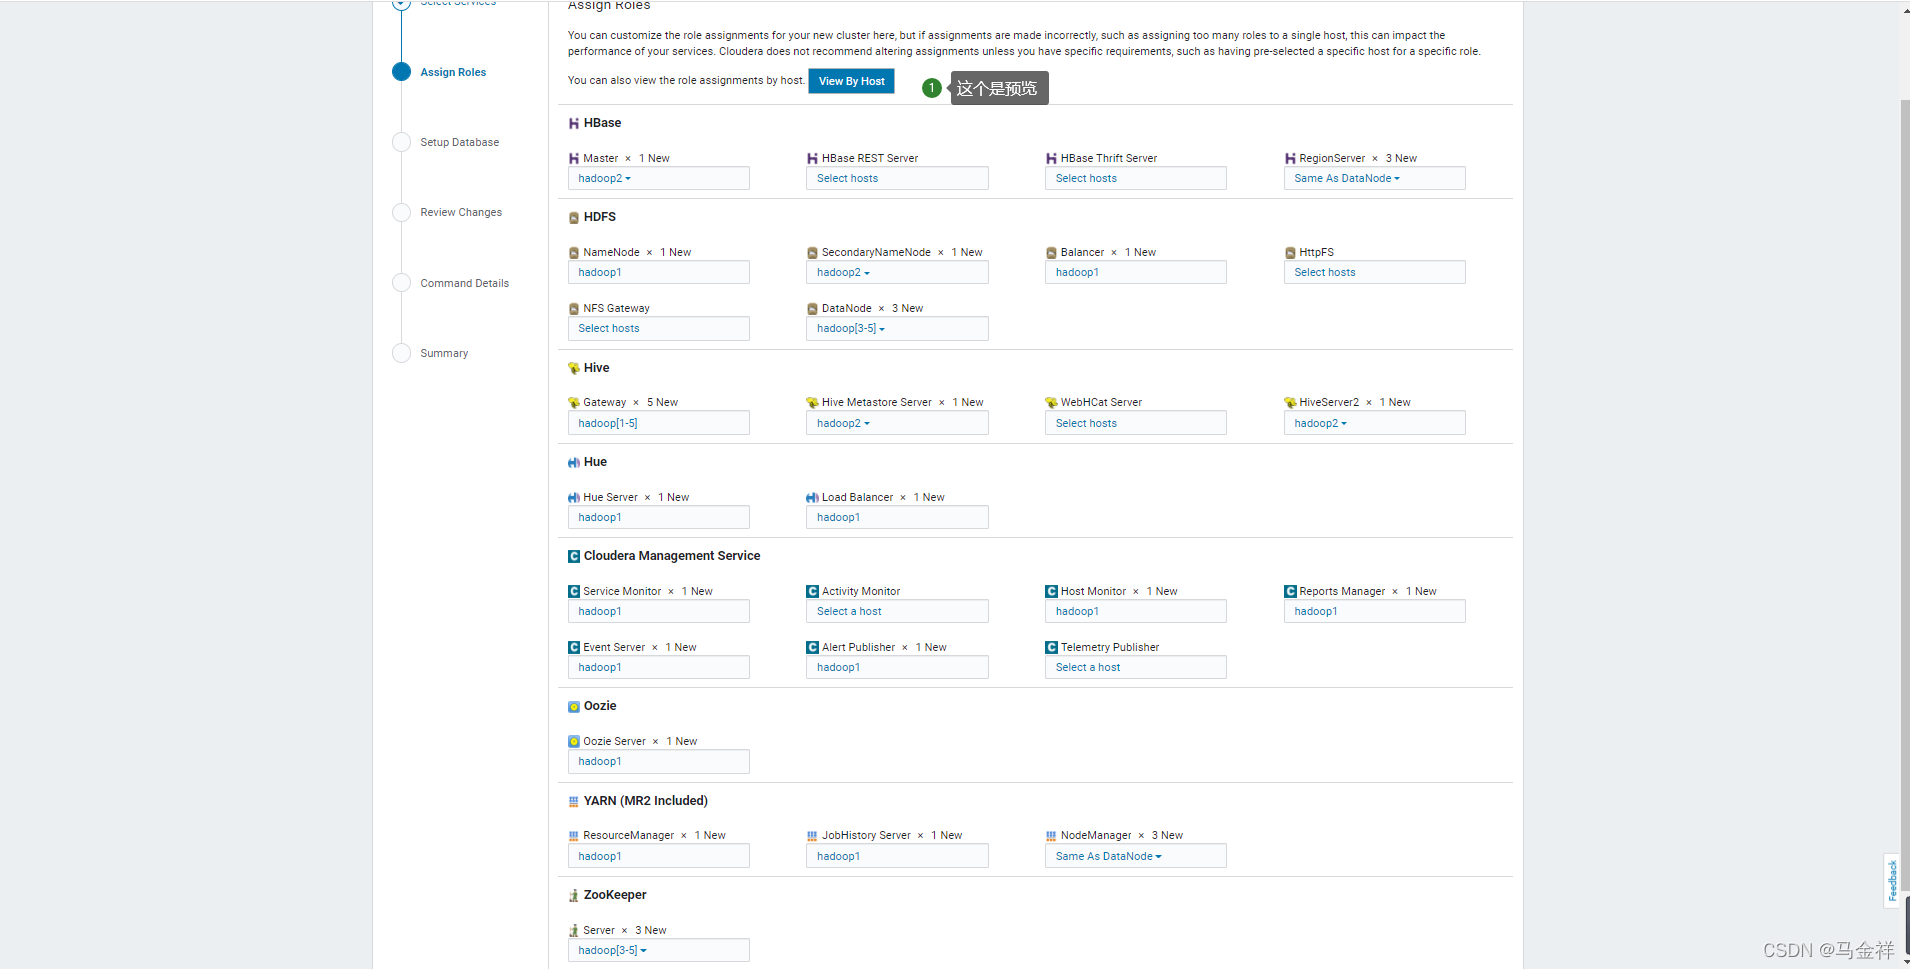The image size is (1910, 969).
Task: Click Select hosts for NFS Gateway
Action: (659, 328)
